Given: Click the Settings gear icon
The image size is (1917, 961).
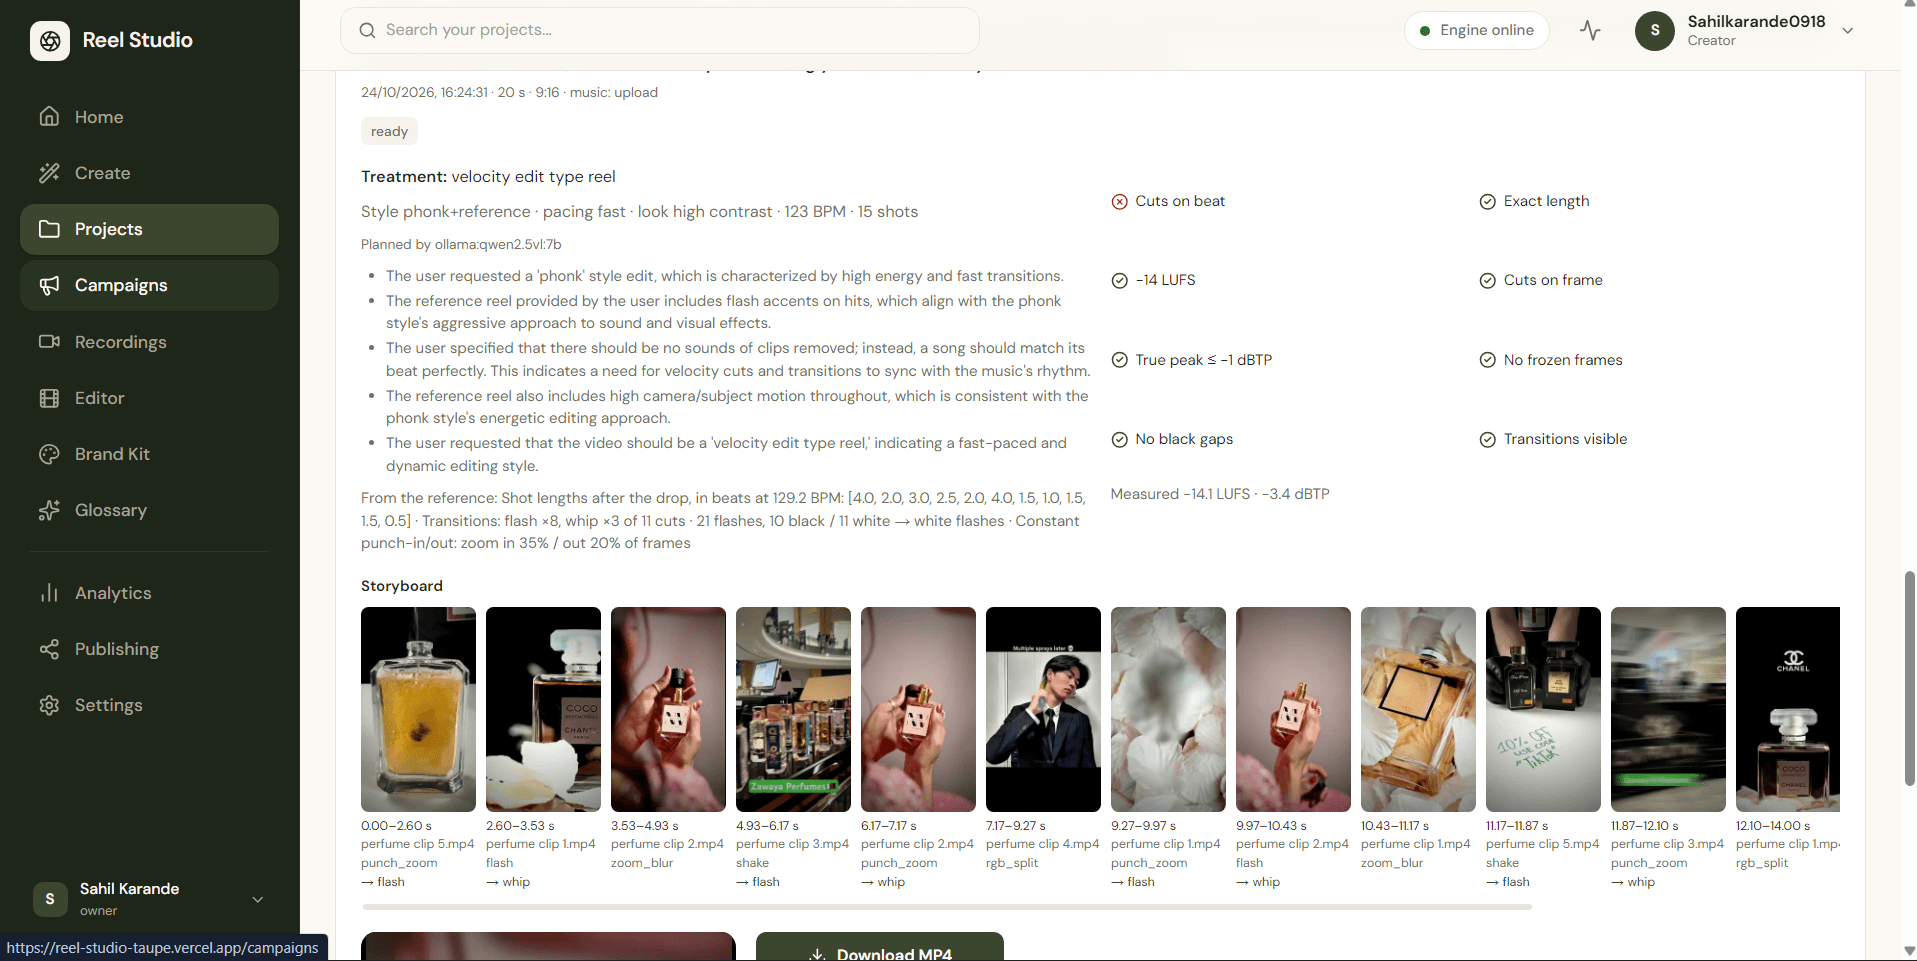Looking at the screenshot, I should 49,705.
